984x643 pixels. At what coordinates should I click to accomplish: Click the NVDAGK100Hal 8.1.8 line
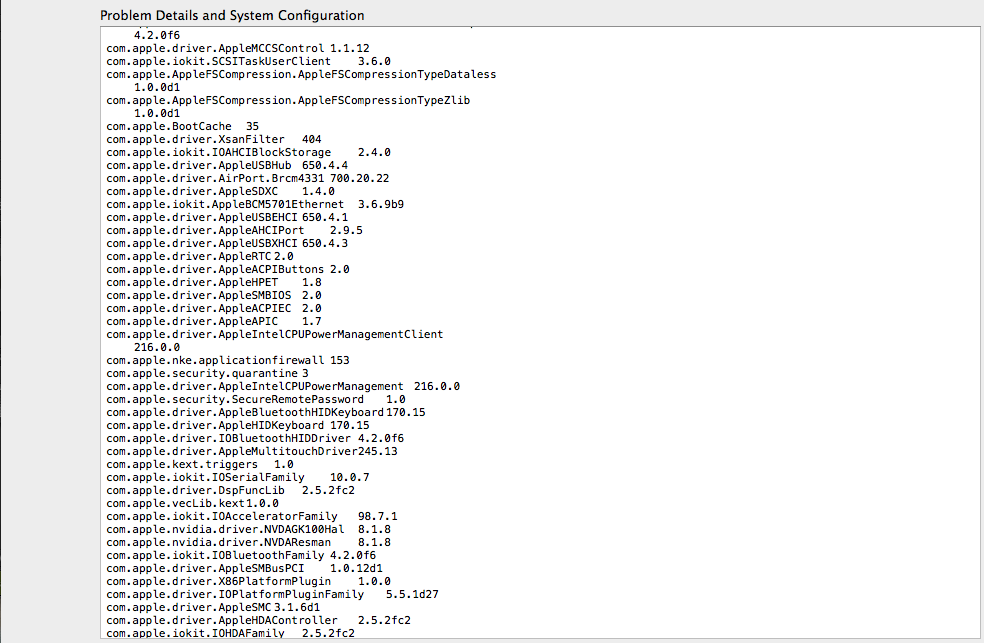click(x=249, y=529)
